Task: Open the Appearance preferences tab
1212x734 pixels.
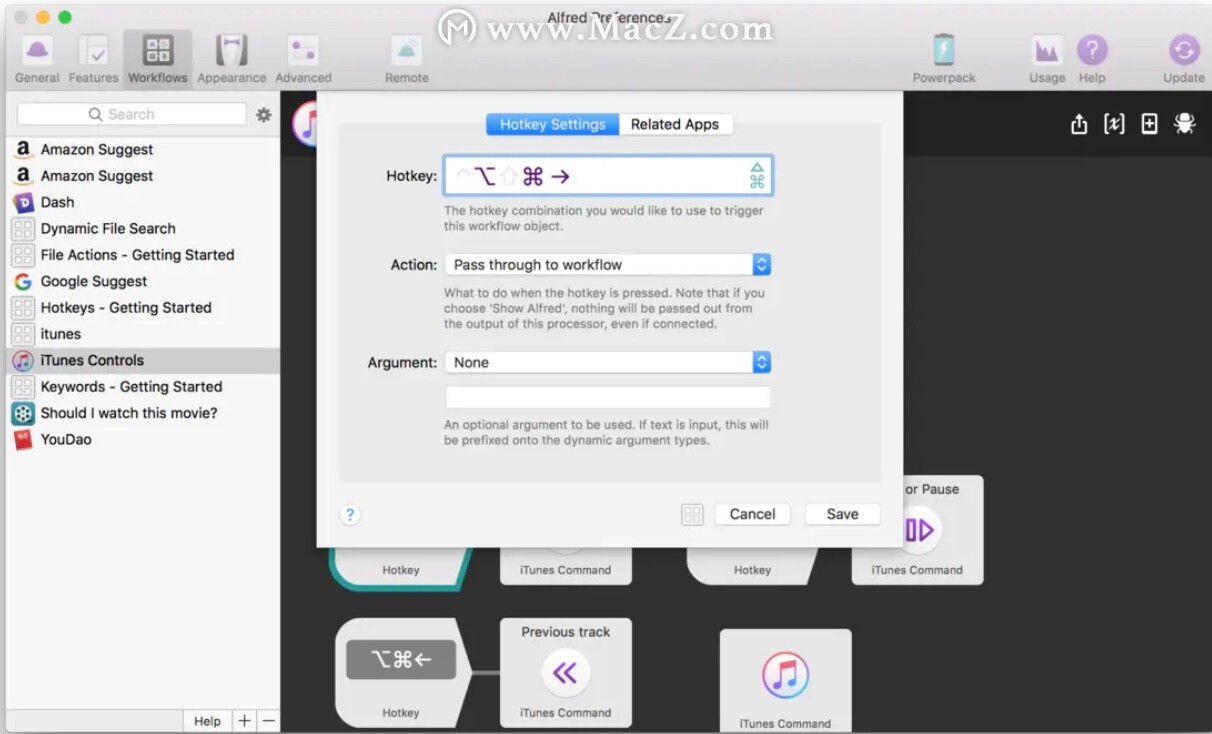Action: click(x=232, y=59)
